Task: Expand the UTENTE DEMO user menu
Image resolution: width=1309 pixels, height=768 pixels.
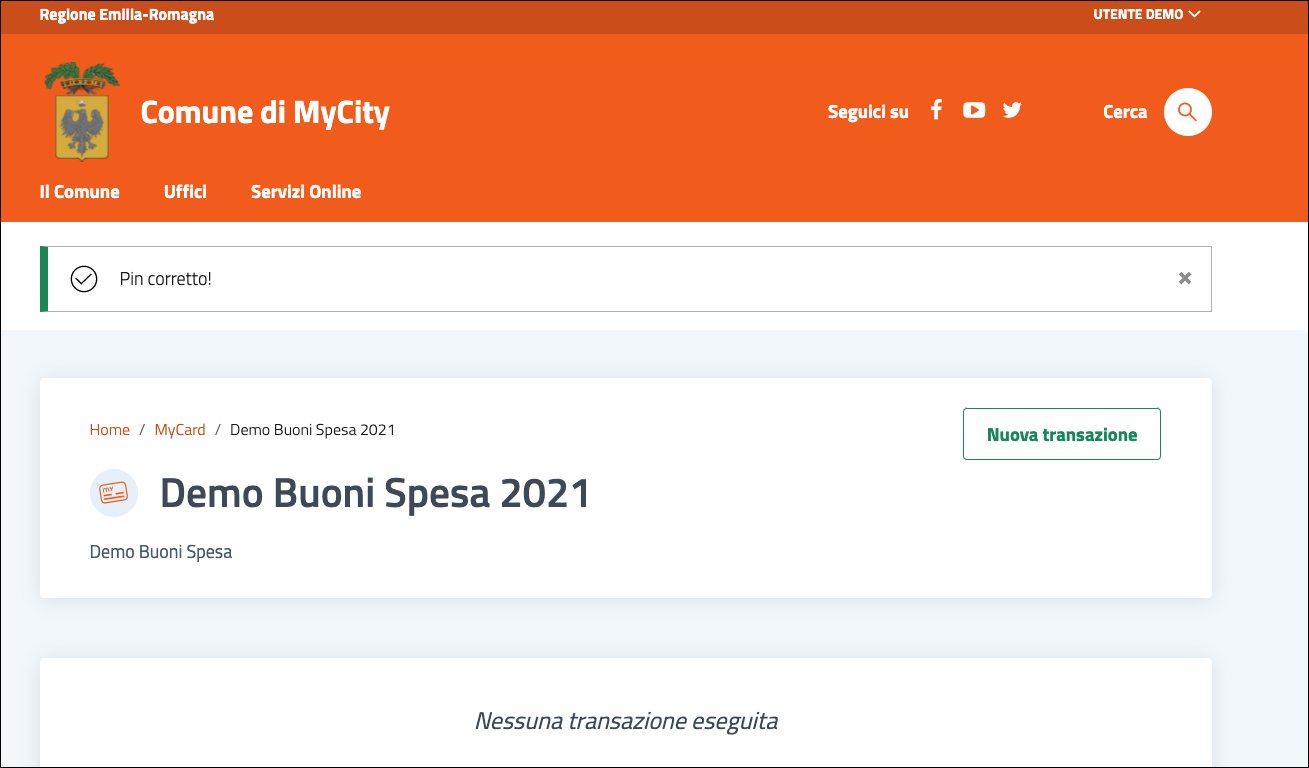Action: [1146, 15]
